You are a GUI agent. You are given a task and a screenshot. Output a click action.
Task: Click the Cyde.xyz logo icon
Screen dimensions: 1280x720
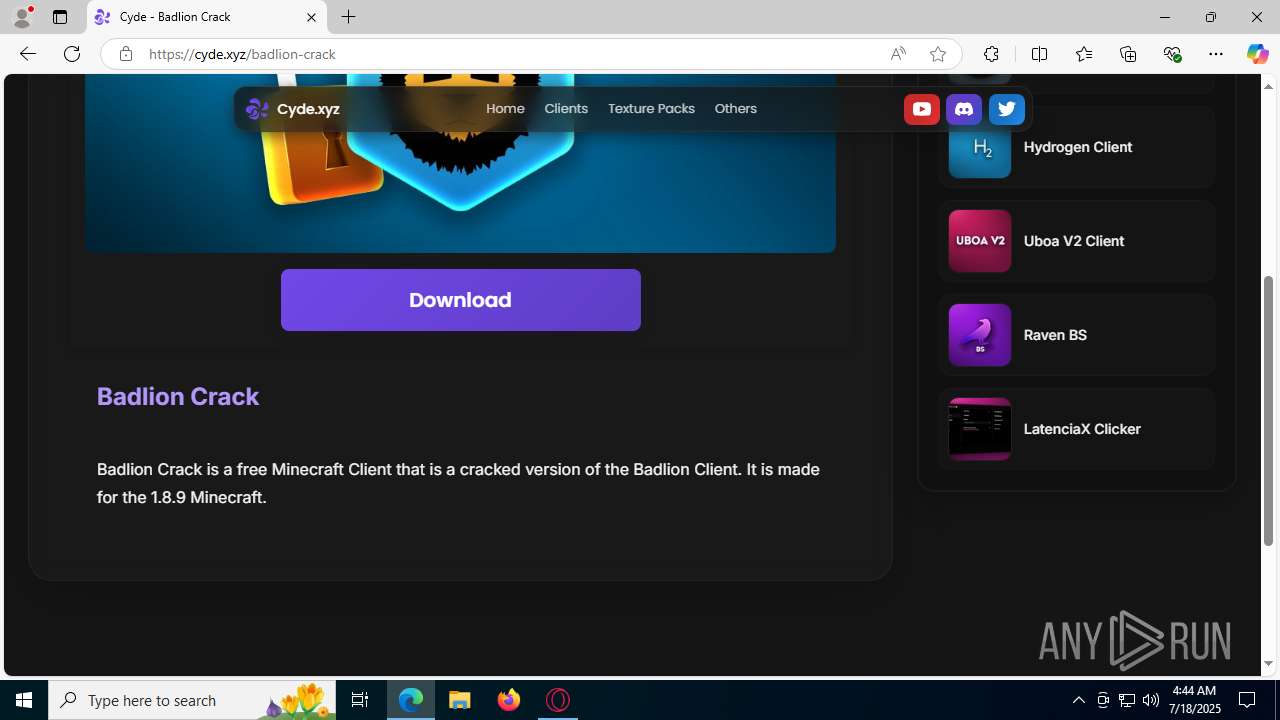click(x=257, y=109)
